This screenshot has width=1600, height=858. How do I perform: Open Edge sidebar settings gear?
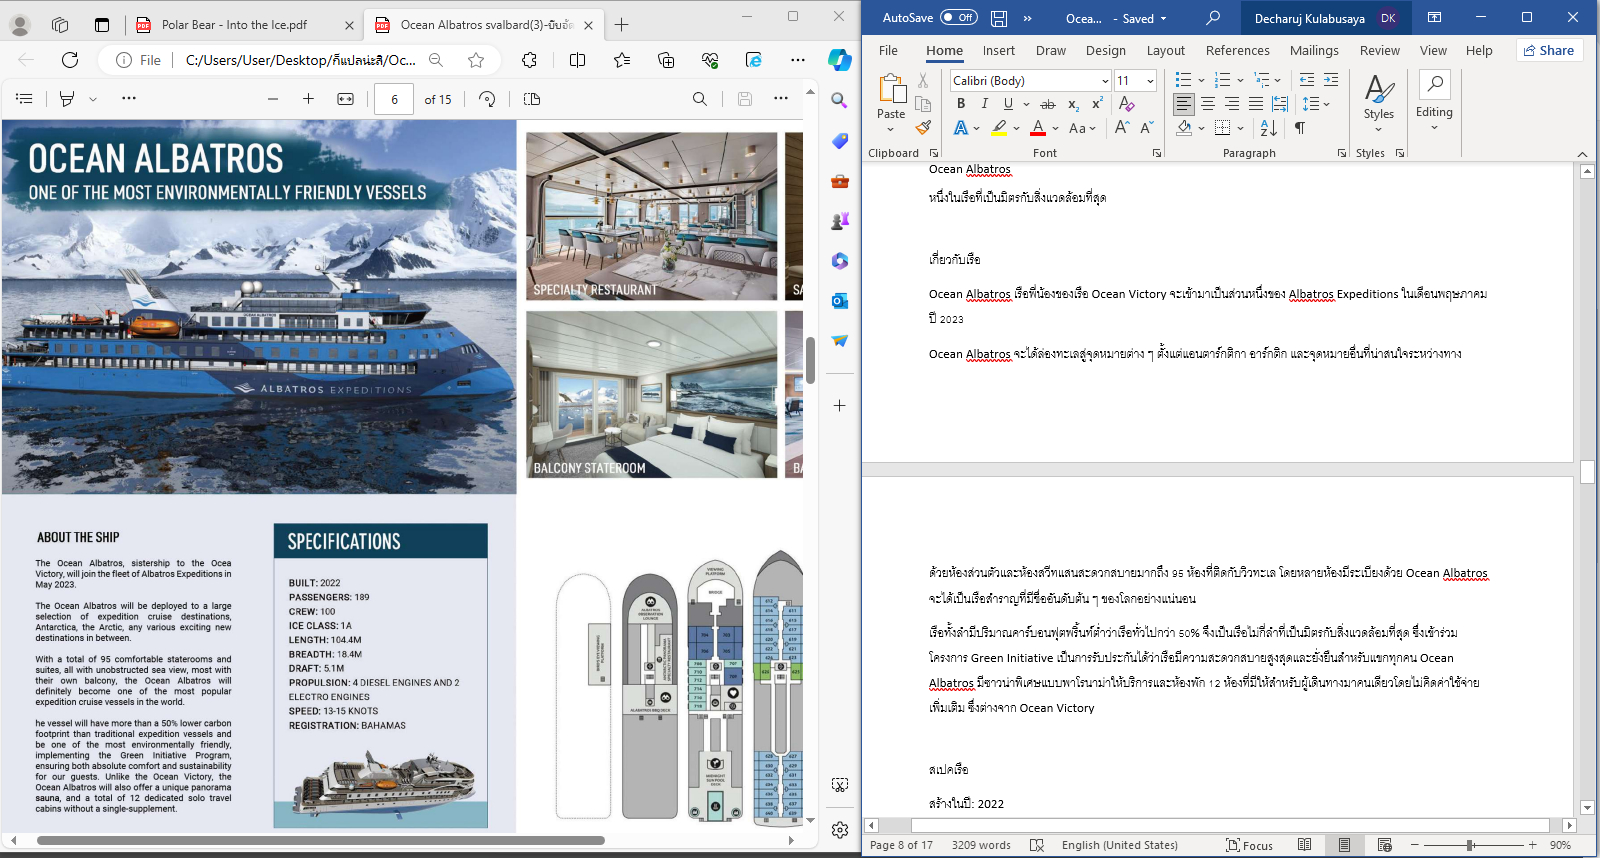(840, 830)
